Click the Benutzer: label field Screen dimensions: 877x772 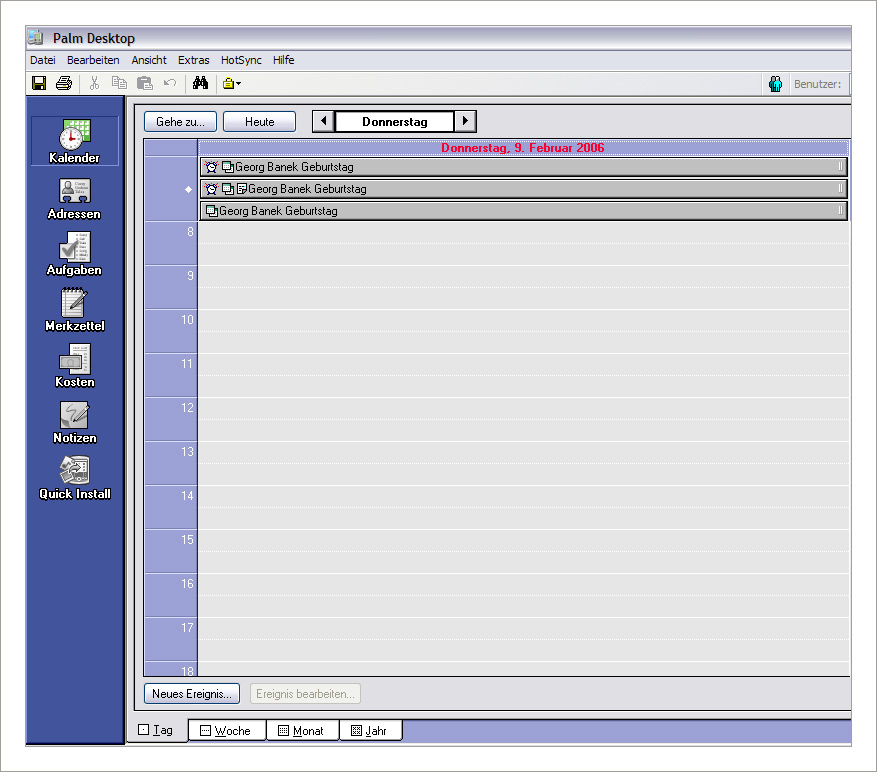(x=818, y=84)
